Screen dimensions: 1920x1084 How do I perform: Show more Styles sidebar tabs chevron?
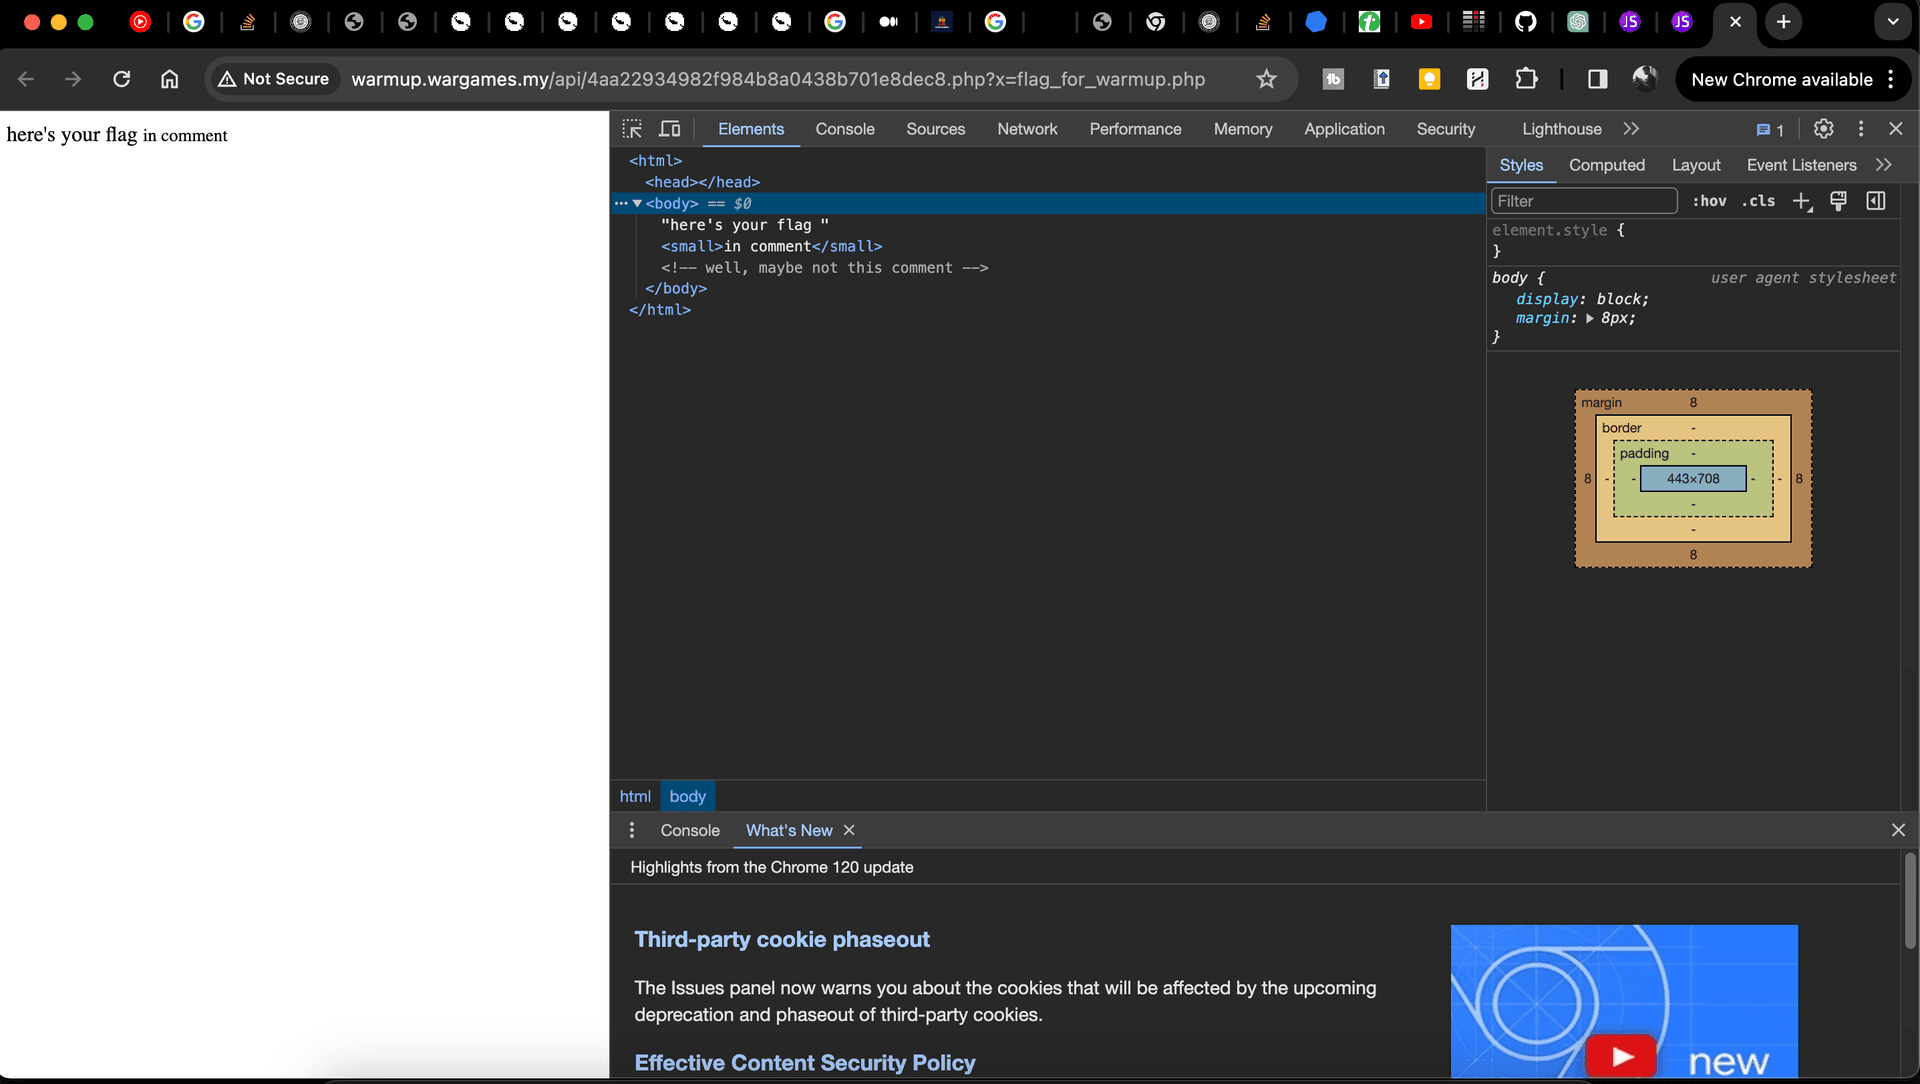[1884, 165]
